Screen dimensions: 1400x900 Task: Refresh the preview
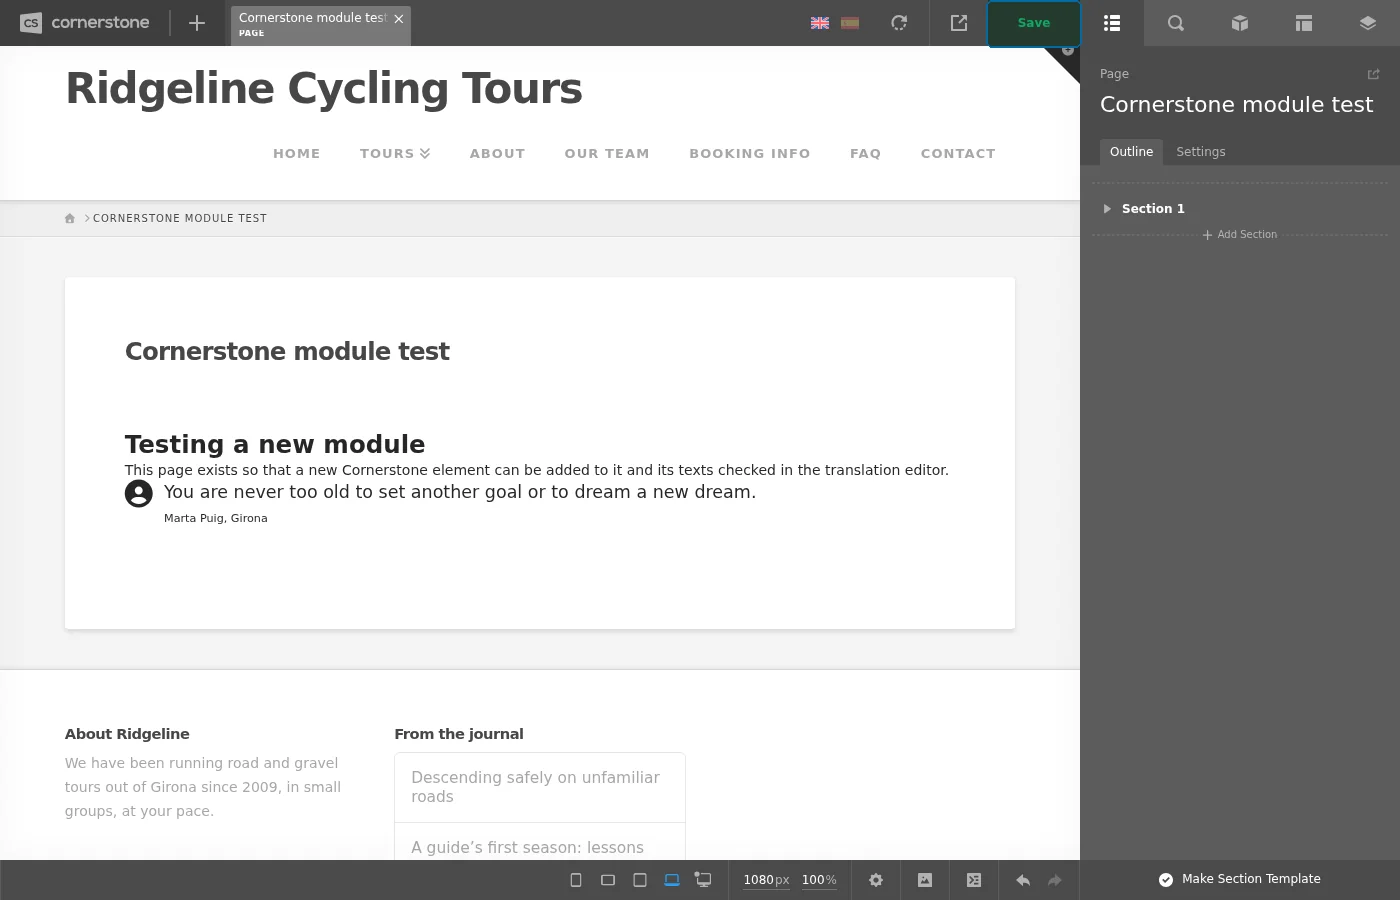(899, 23)
